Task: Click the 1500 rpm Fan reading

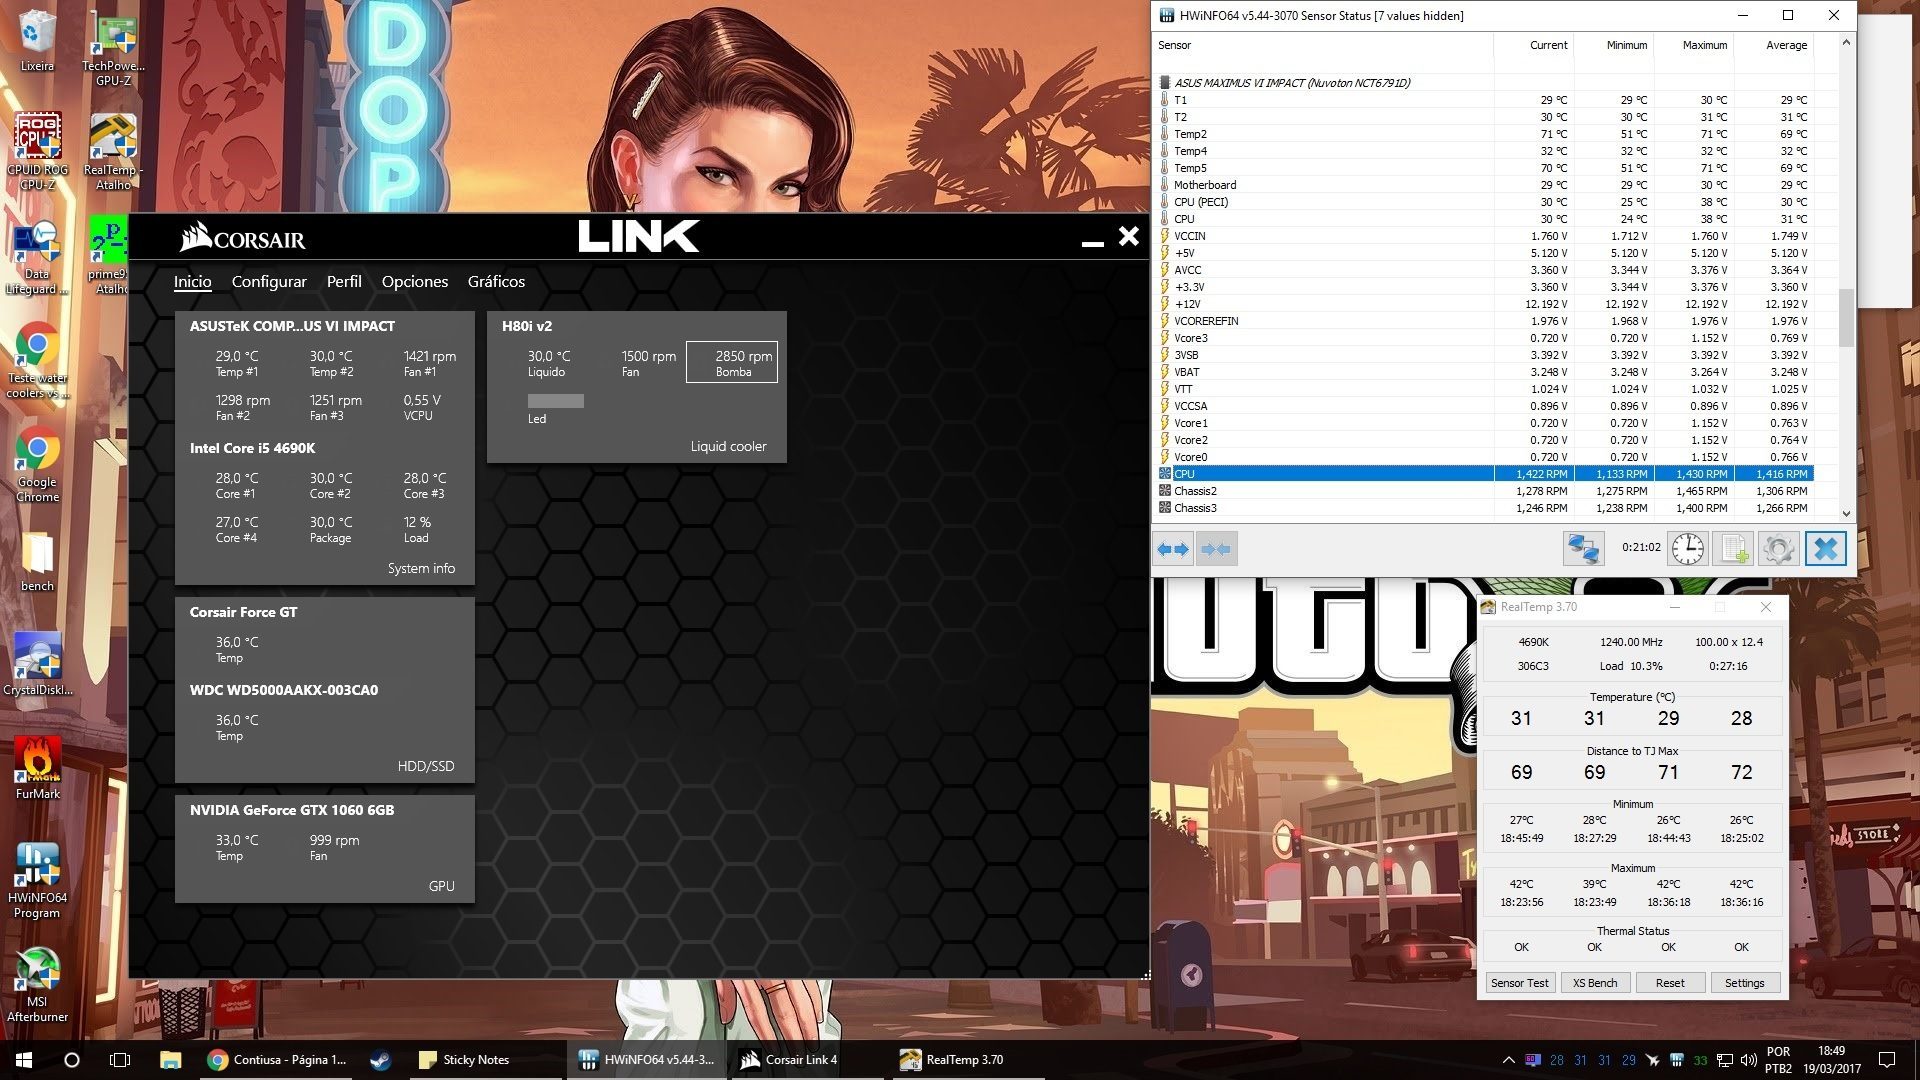Action: coord(648,363)
